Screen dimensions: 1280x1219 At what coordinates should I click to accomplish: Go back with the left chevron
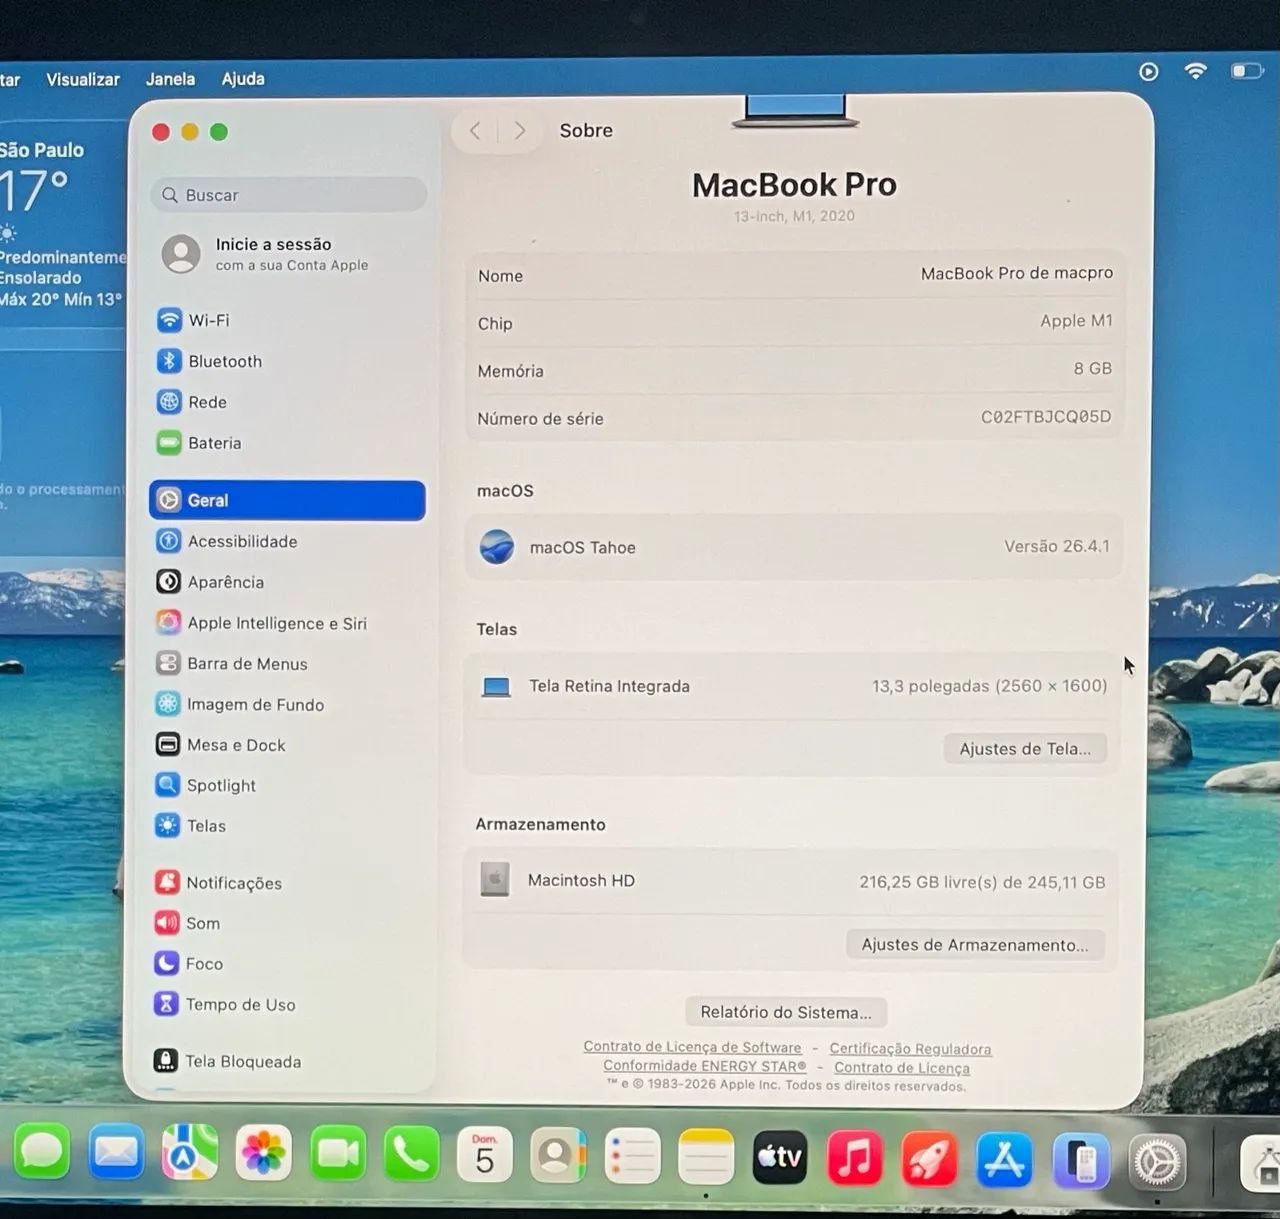(x=475, y=131)
